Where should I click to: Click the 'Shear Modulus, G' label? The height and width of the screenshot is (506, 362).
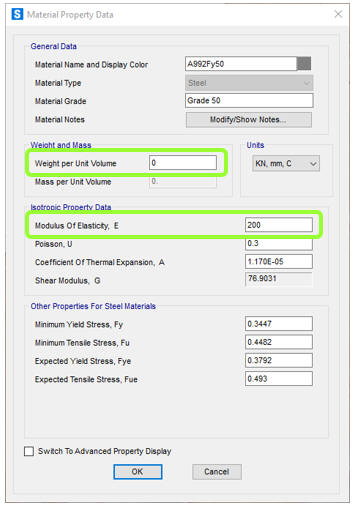(x=68, y=281)
